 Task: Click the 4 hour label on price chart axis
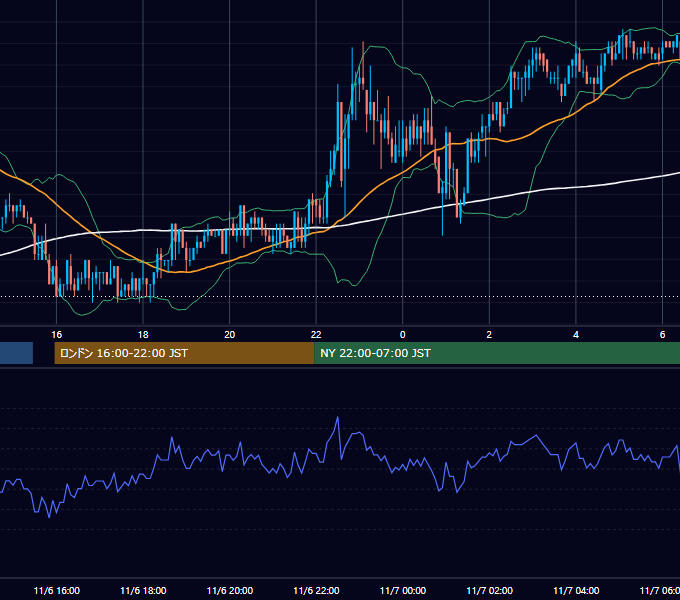(575, 335)
